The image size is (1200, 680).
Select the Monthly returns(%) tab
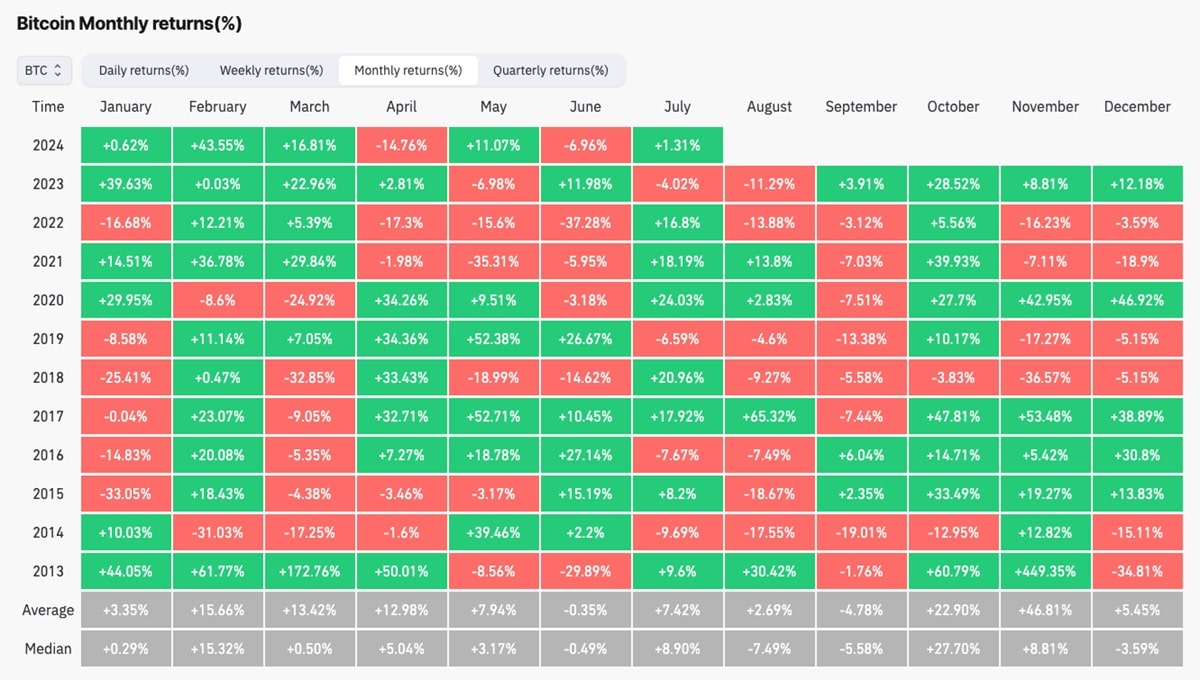(408, 70)
